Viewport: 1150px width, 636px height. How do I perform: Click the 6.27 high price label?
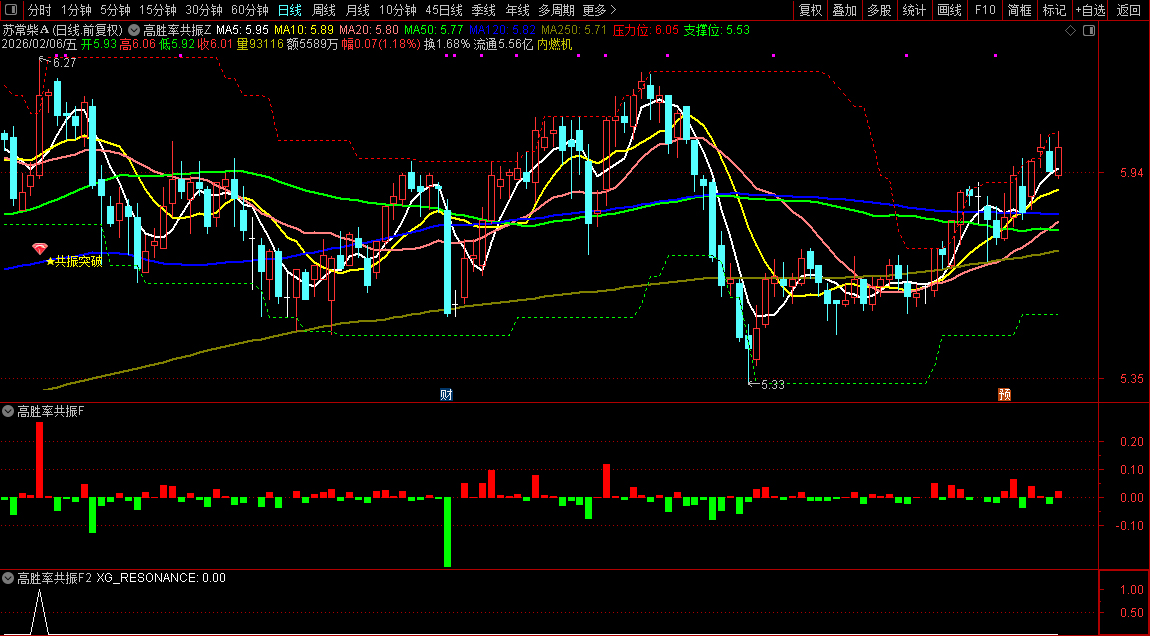65,63
